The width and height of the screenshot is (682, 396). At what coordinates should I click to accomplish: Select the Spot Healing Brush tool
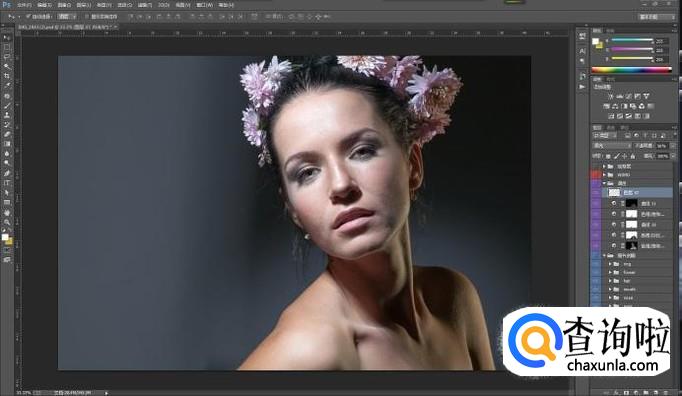tap(7, 96)
